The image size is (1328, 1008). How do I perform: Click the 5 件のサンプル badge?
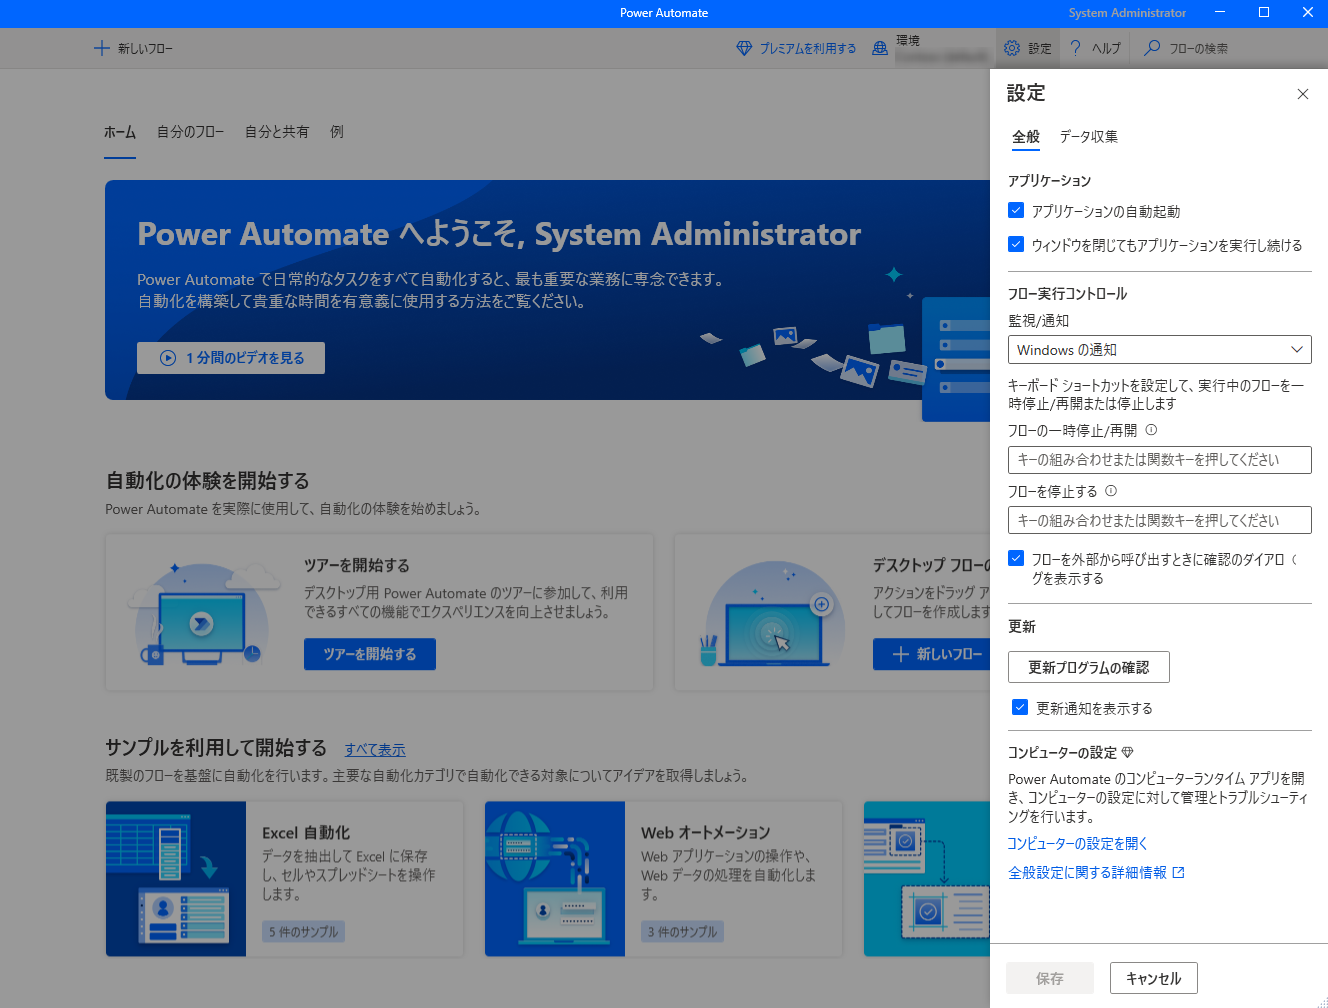(304, 932)
